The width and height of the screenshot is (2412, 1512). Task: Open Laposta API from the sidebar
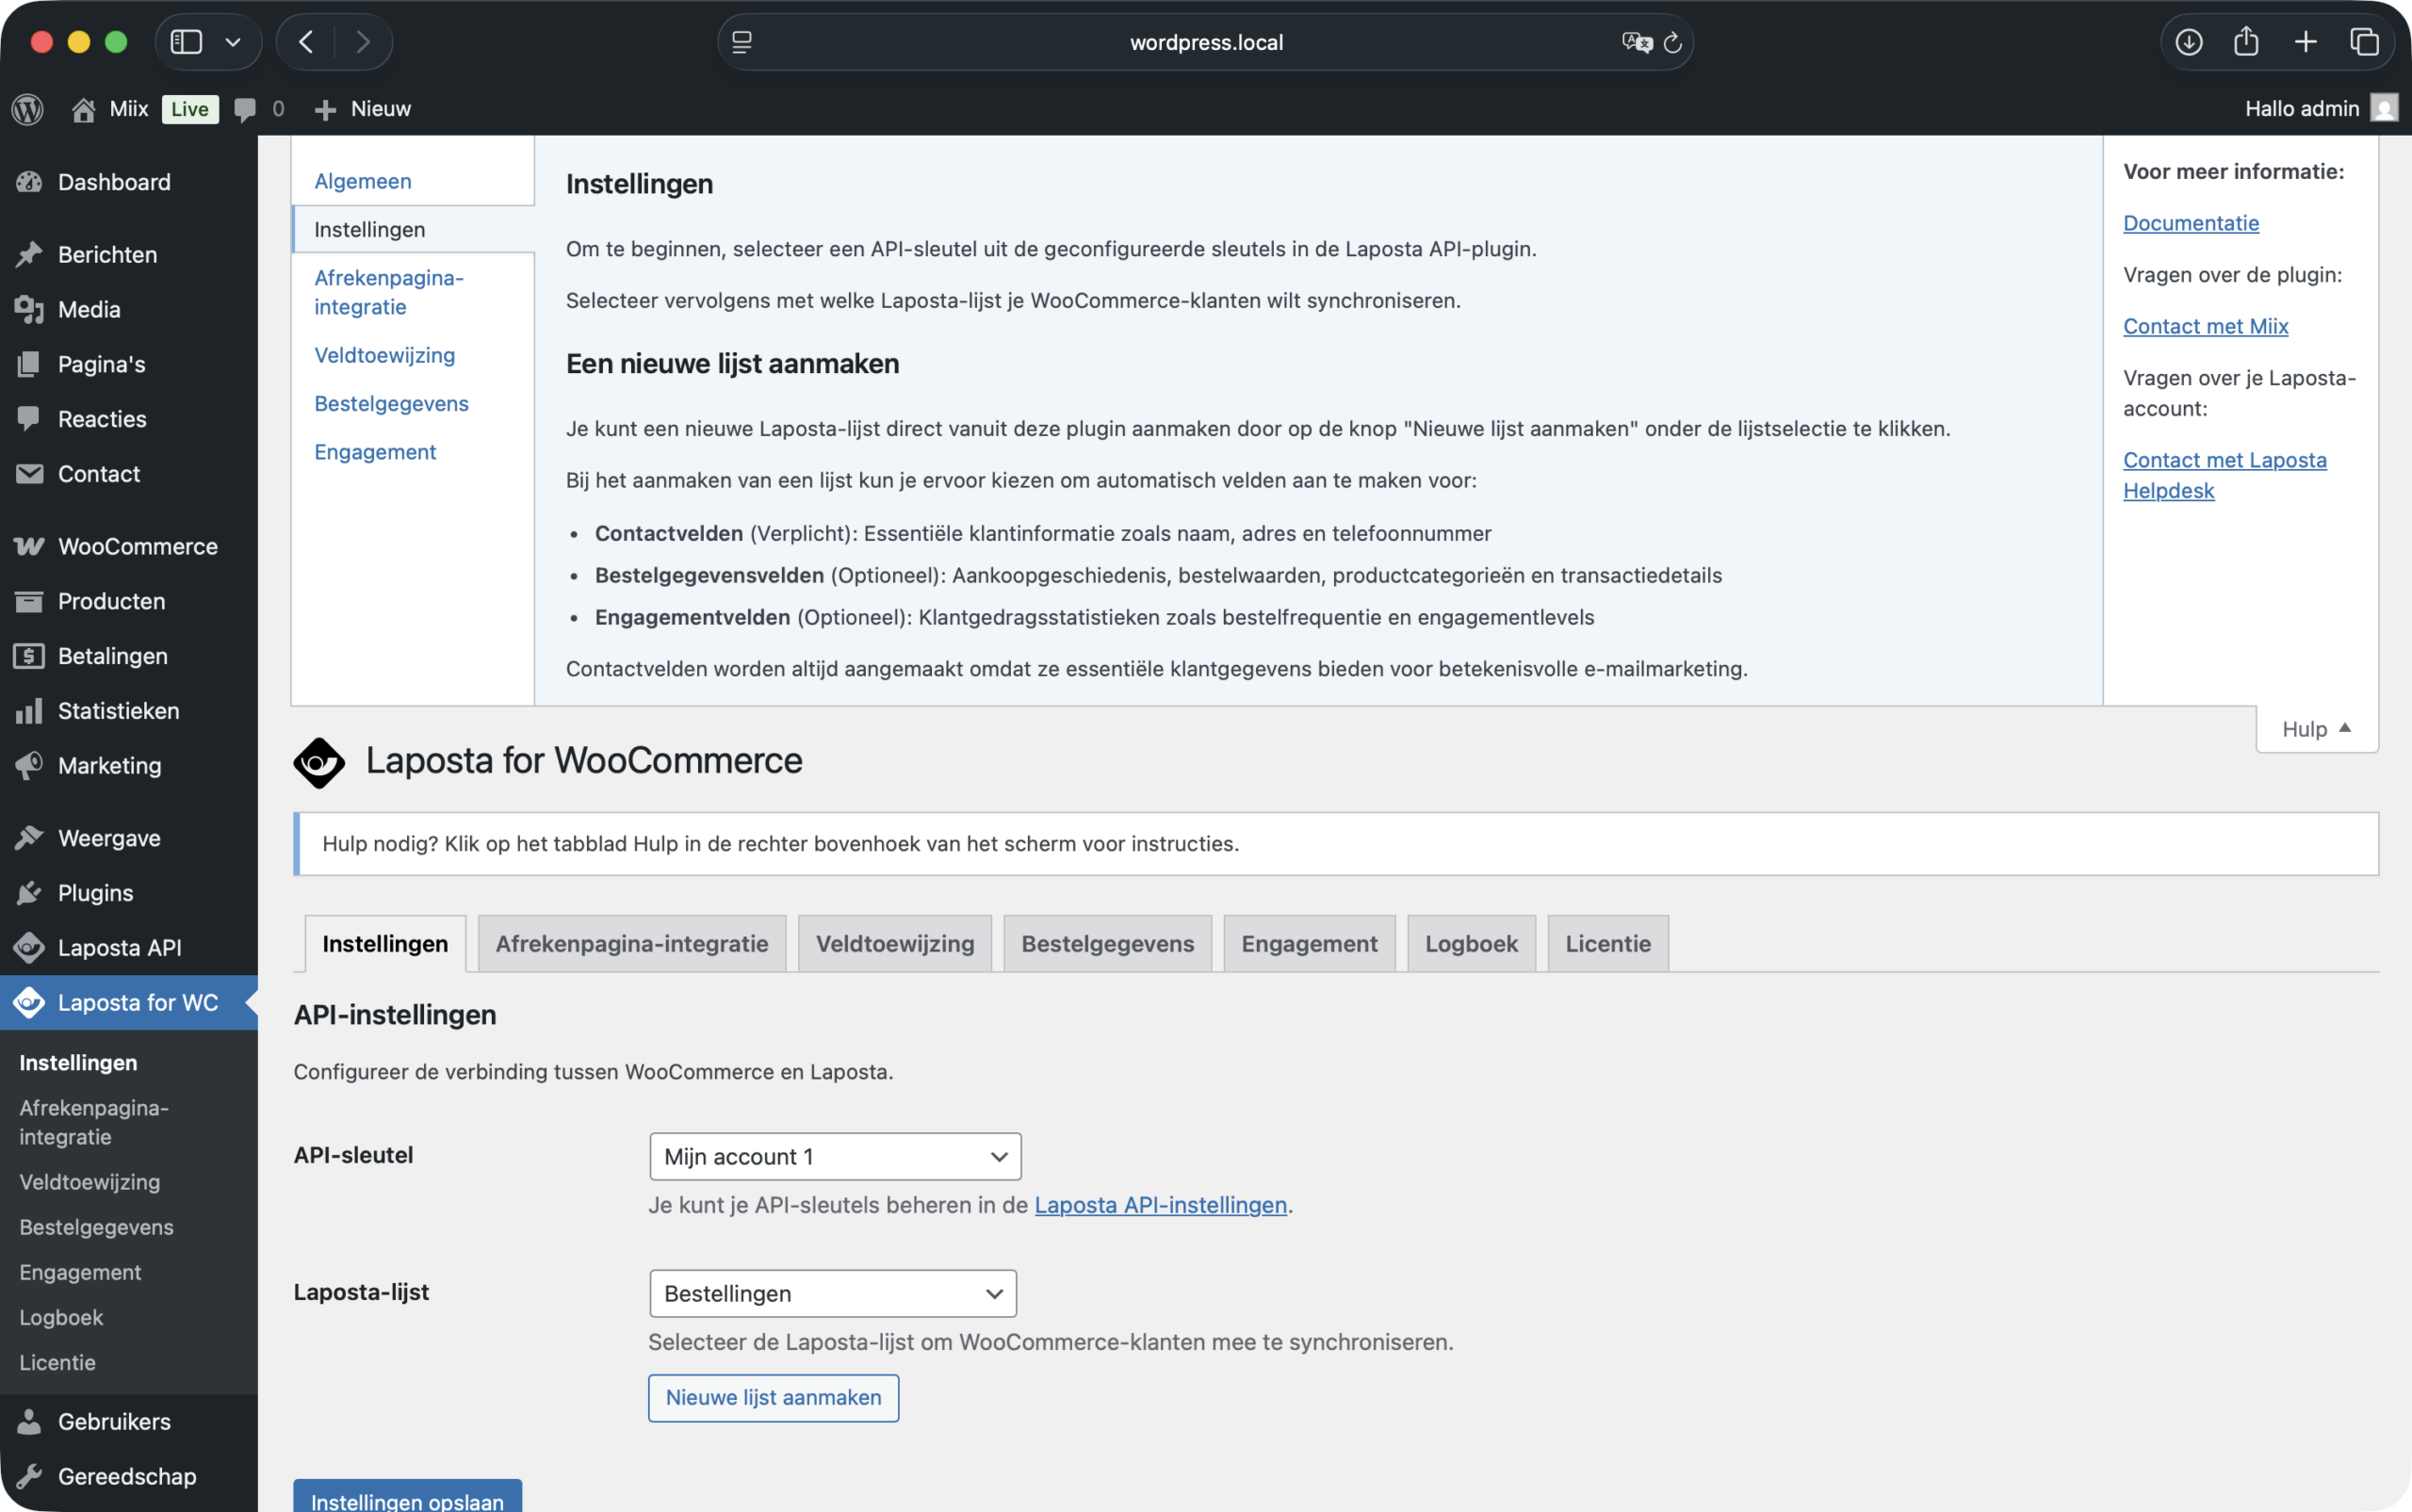(x=29, y=948)
